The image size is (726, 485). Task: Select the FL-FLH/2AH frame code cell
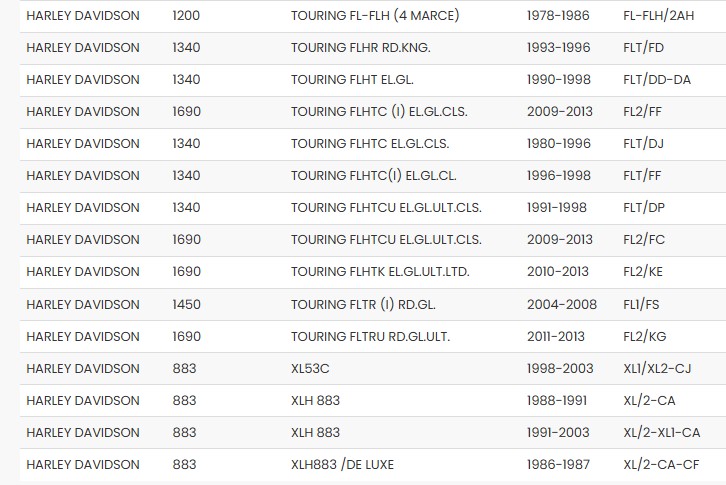tap(659, 16)
